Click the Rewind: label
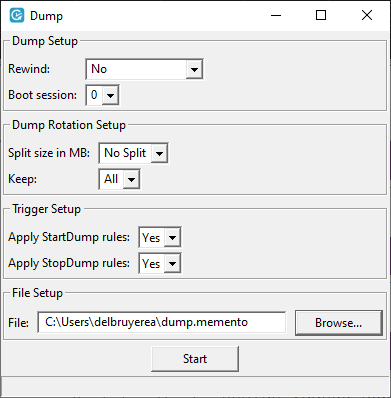This screenshot has width=391, height=398. tap(29, 69)
